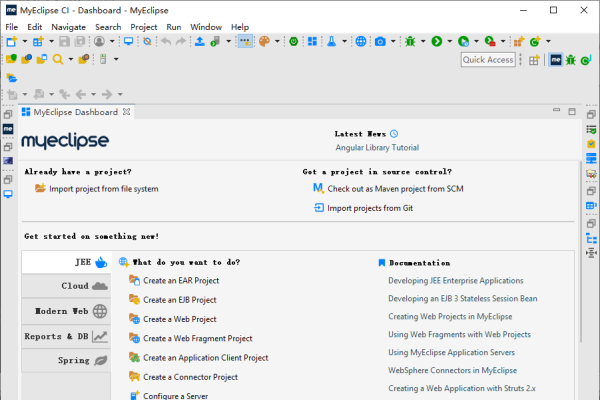Viewport: 600px width, 400px height.
Task: Open the Navigate menu
Action: click(x=68, y=27)
